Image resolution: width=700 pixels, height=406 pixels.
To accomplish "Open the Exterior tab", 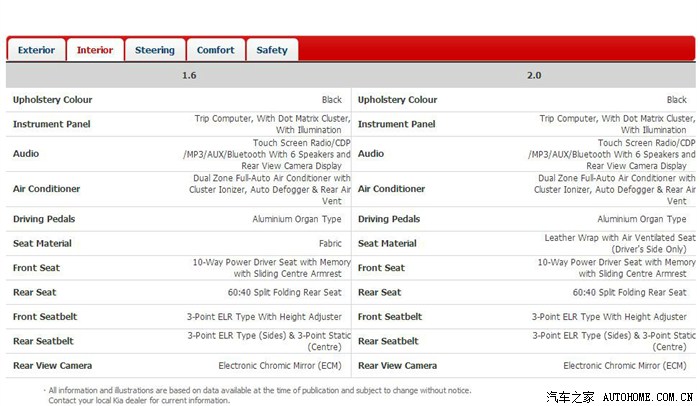I will pos(37,50).
